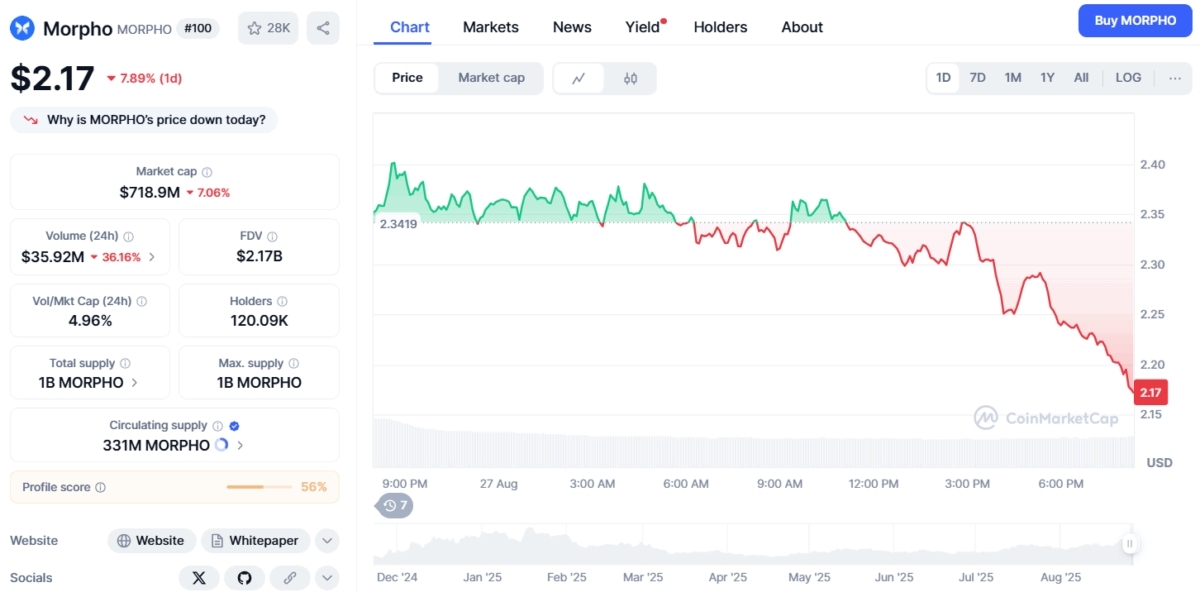Open the GitHub social link
This screenshot has width=1200, height=592.
click(244, 578)
